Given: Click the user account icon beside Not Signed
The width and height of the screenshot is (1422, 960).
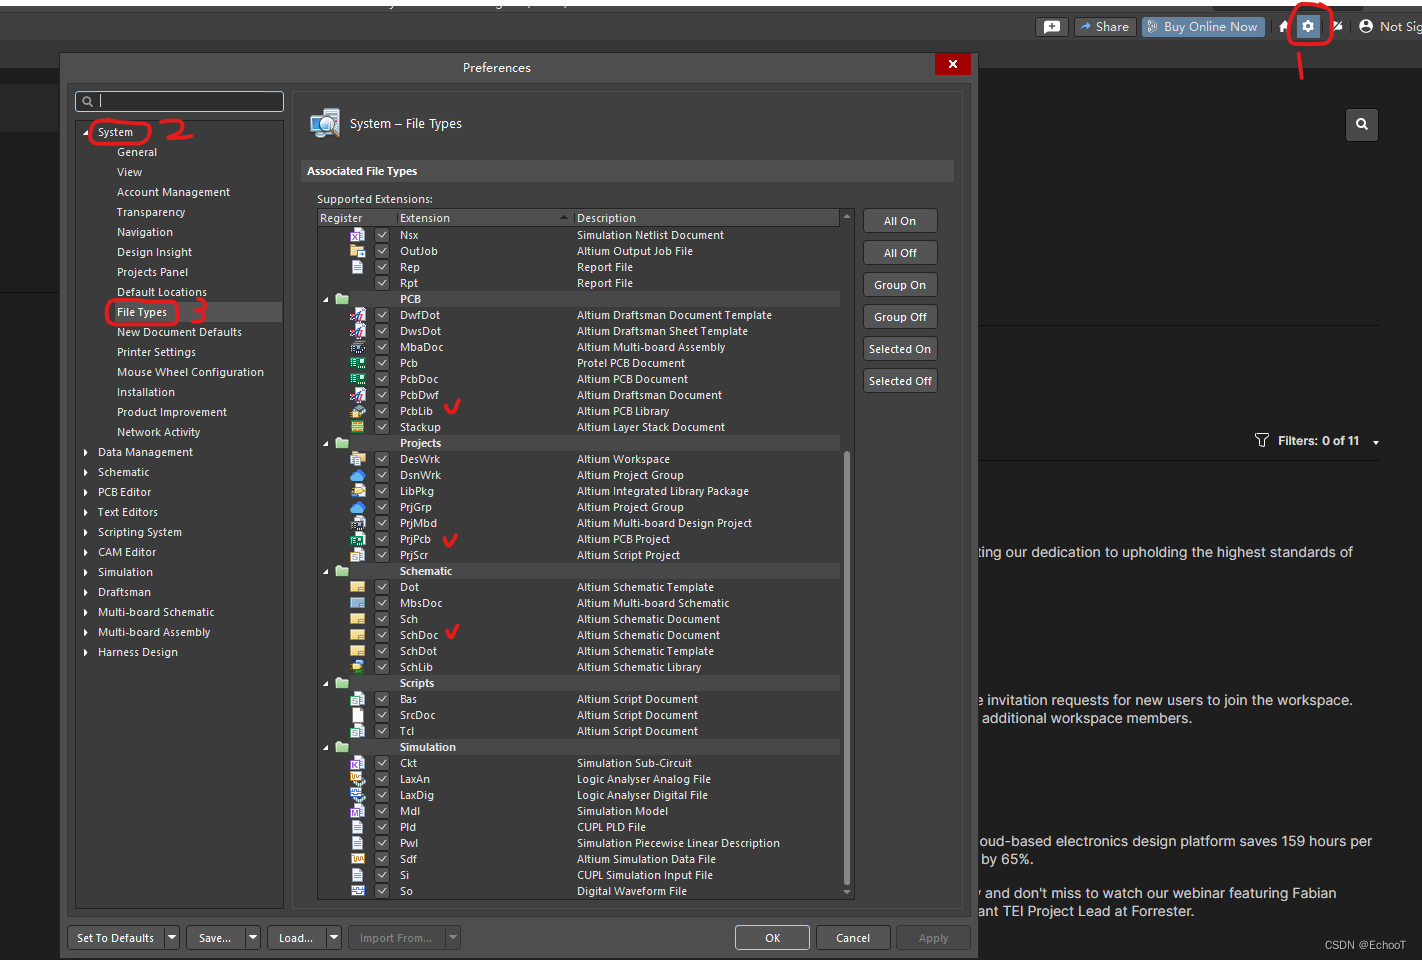Looking at the screenshot, I should pyautogui.click(x=1366, y=27).
